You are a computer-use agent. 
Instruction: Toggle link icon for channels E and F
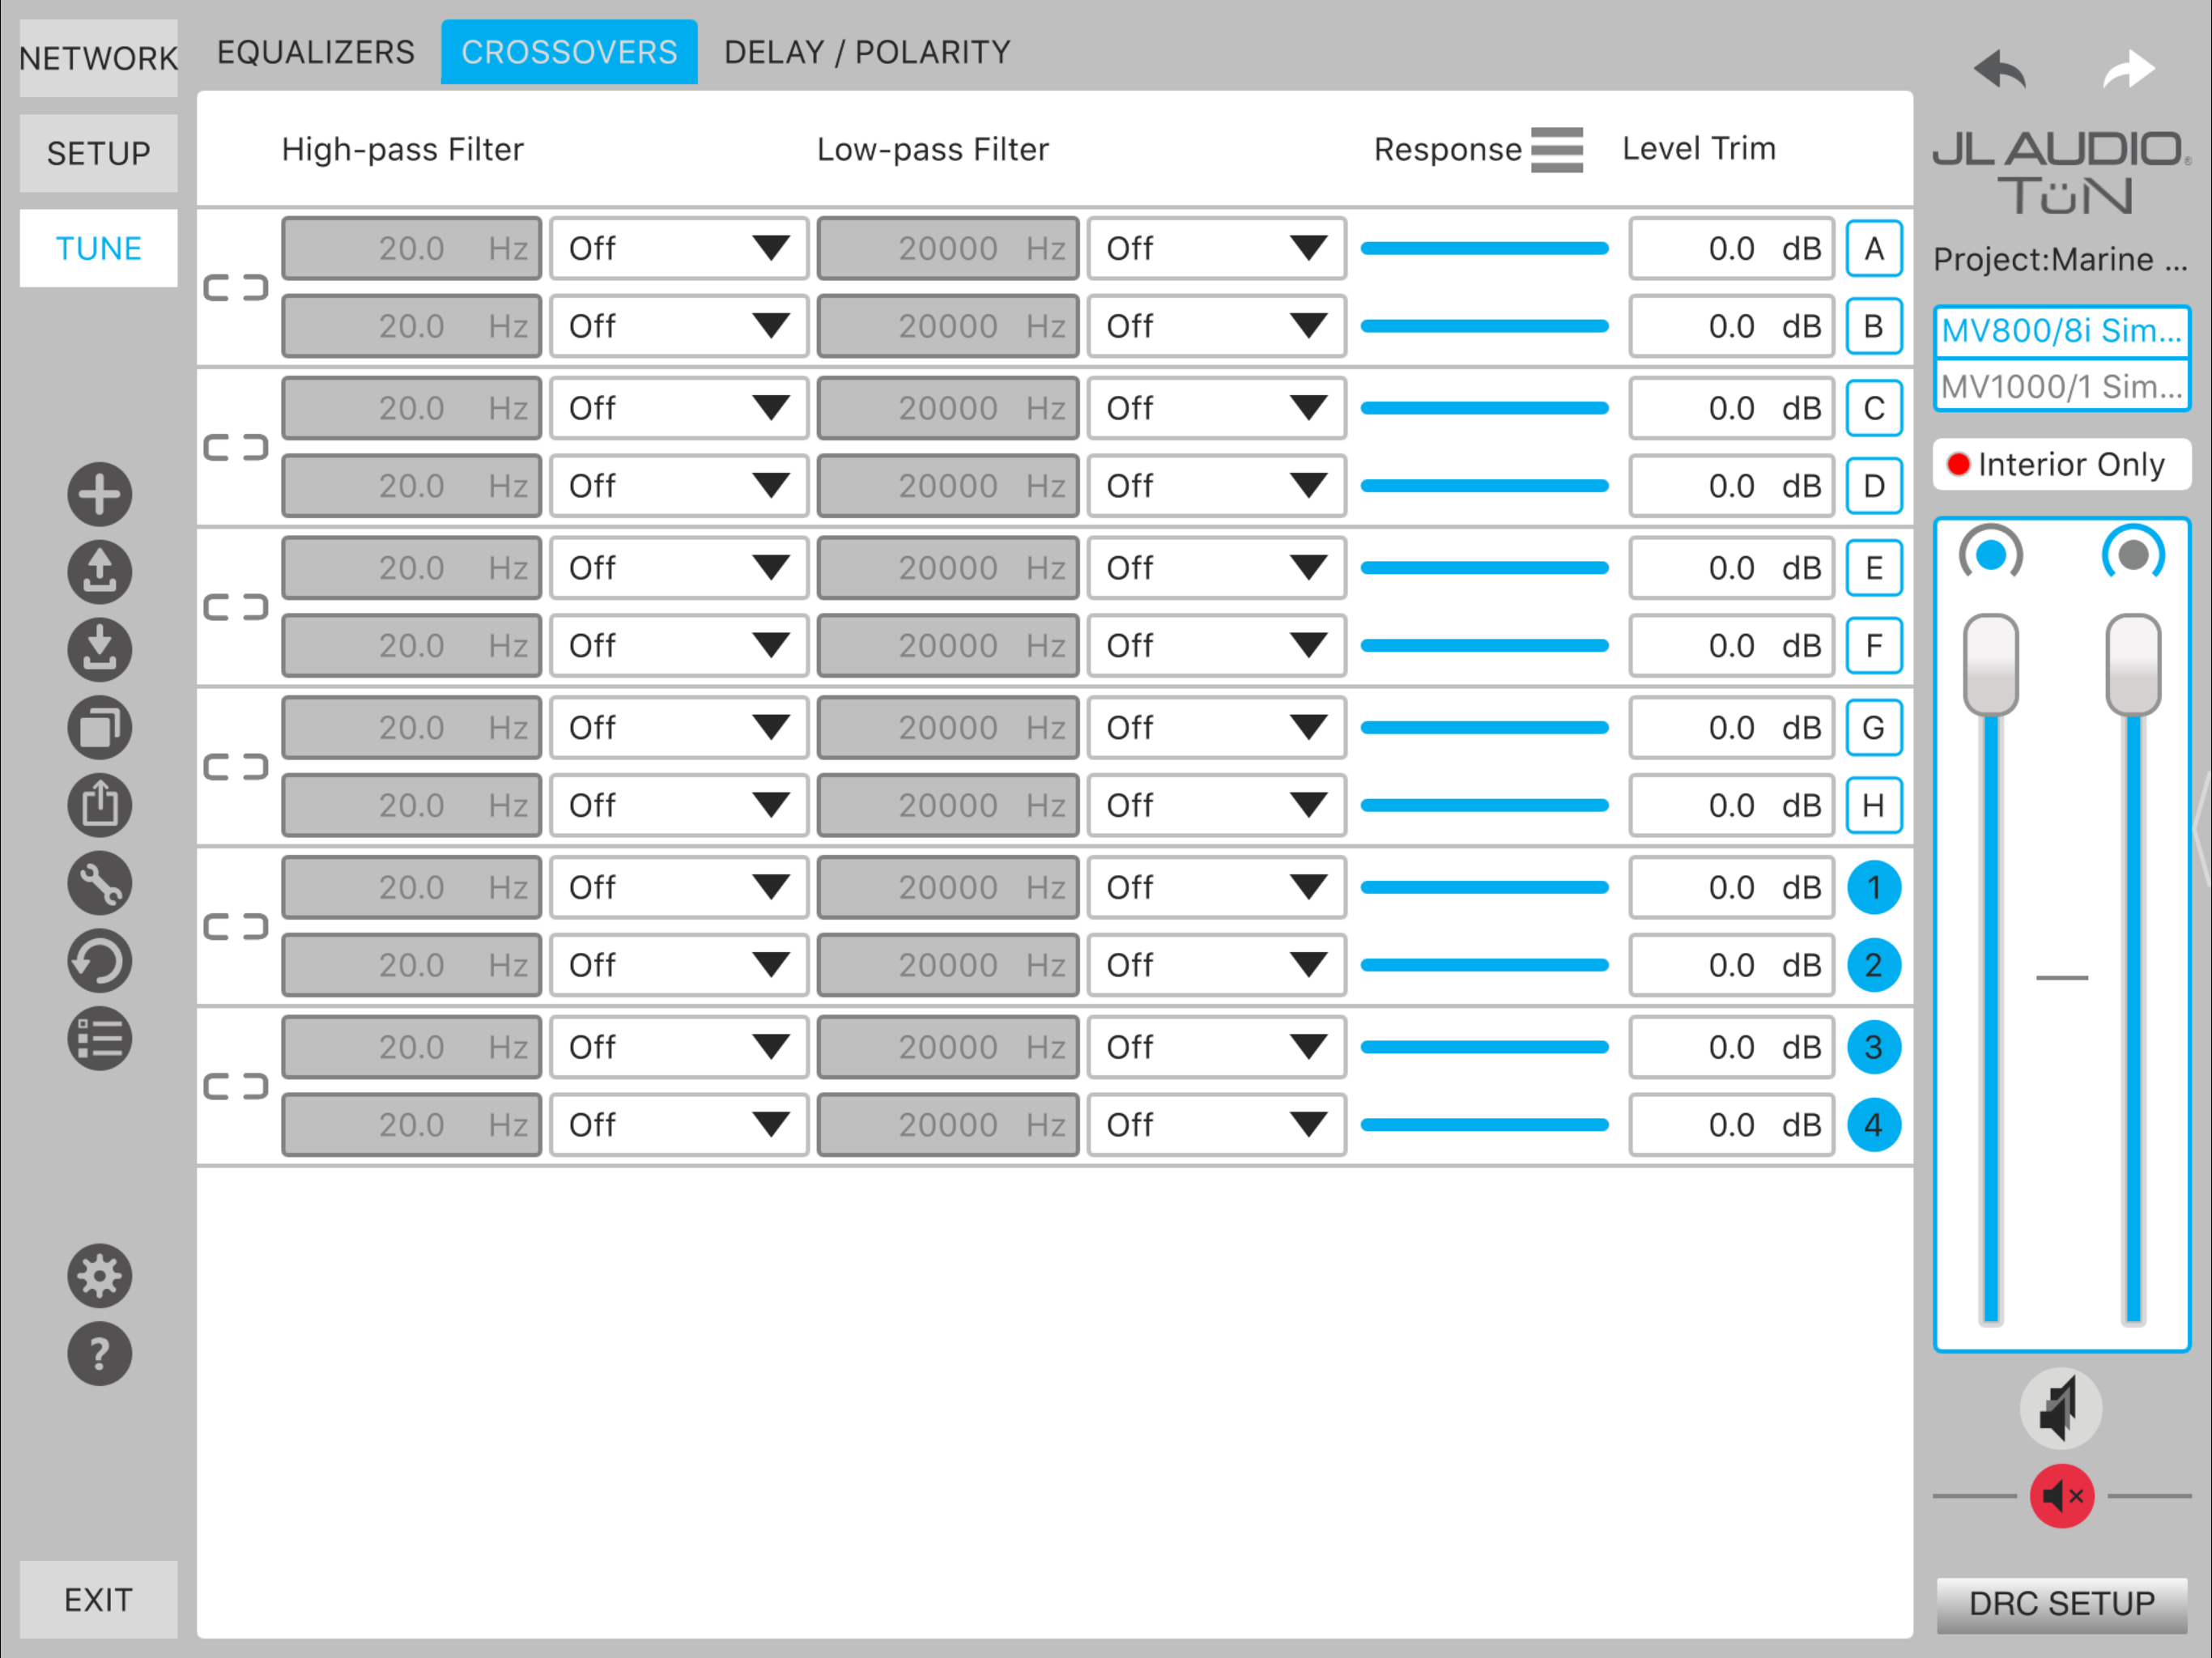pos(236,607)
